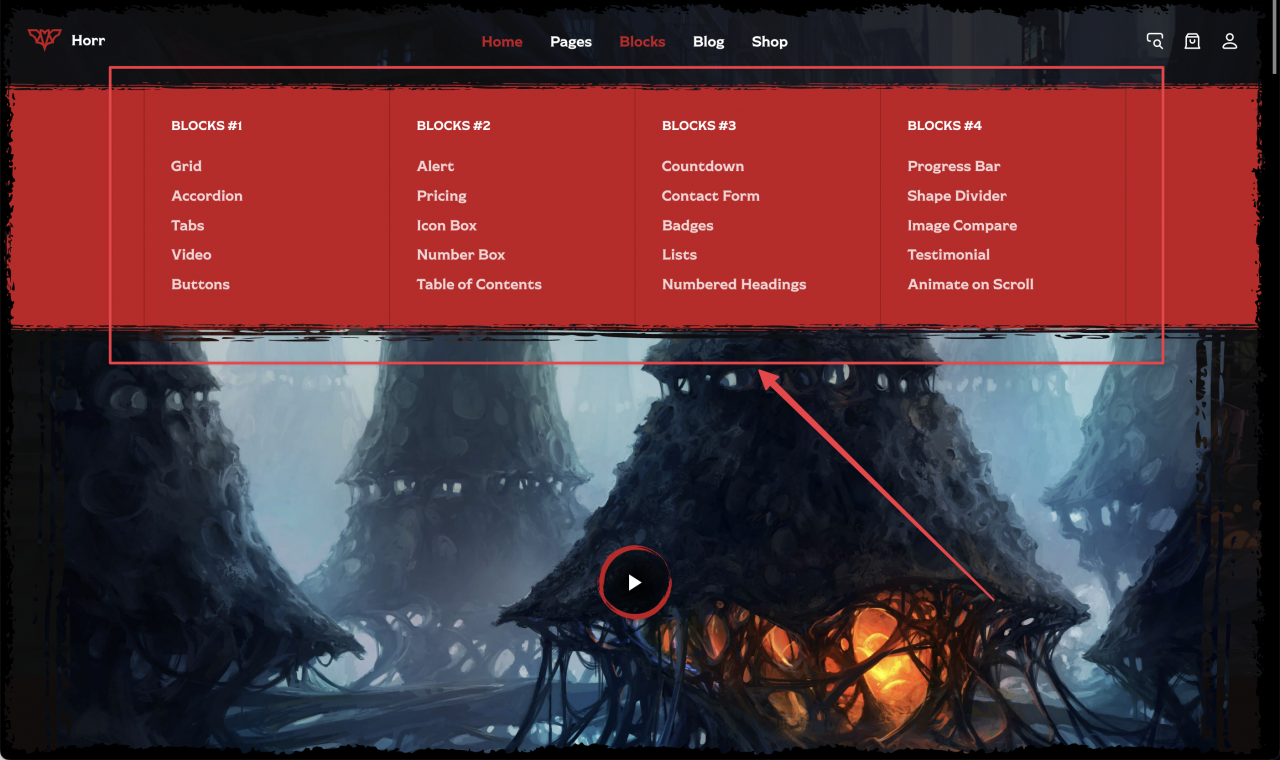Select the Alert block link
This screenshot has height=760, width=1280.
435,166
